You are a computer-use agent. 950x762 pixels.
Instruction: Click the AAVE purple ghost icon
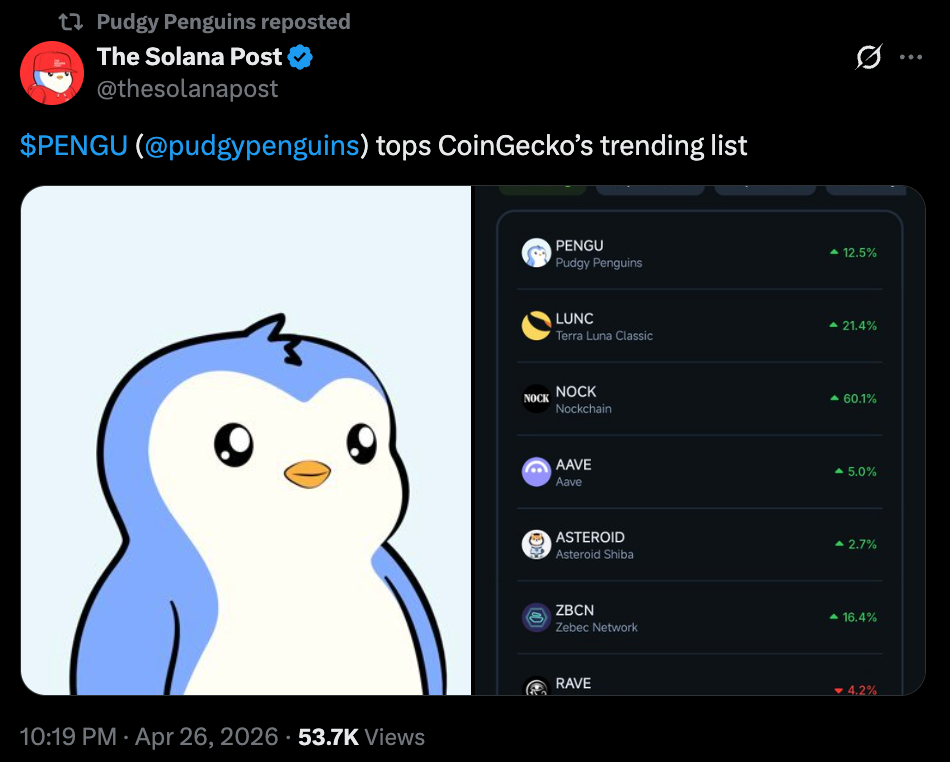pos(537,472)
